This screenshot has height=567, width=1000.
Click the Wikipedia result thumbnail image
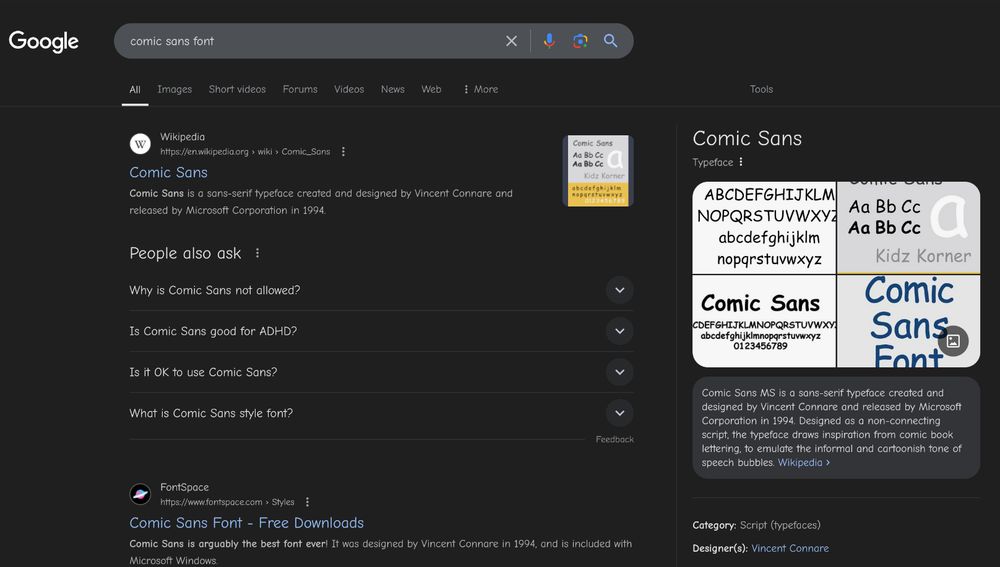click(x=598, y=170)
